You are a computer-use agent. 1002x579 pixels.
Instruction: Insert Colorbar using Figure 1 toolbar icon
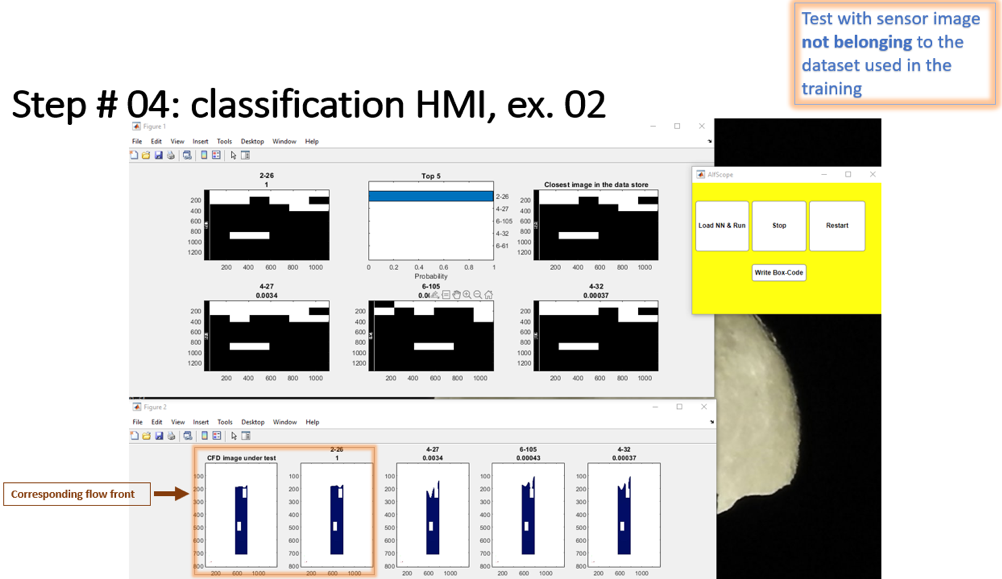(x=204, y=155)
